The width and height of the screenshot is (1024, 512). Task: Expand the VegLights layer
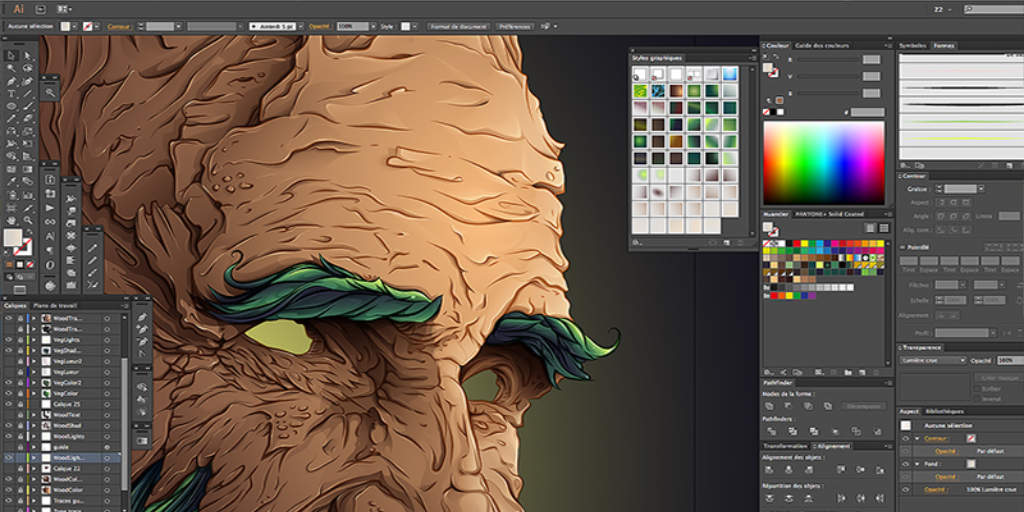(34, 339)
